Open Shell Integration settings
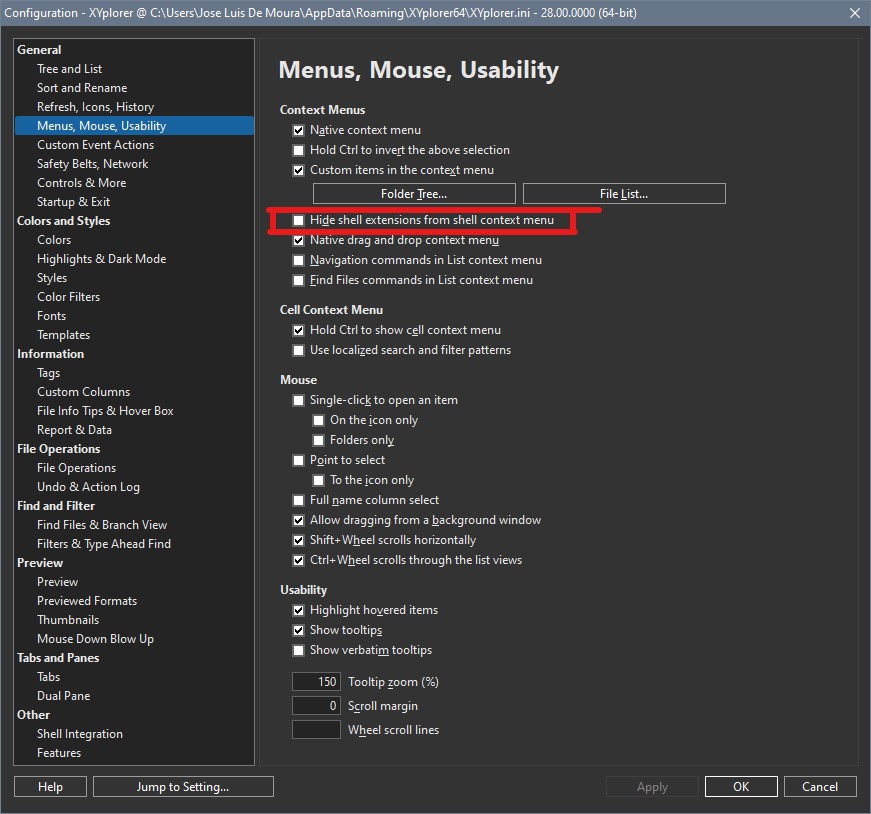Viewport: 871px width, 814px height. click(80, 734)
